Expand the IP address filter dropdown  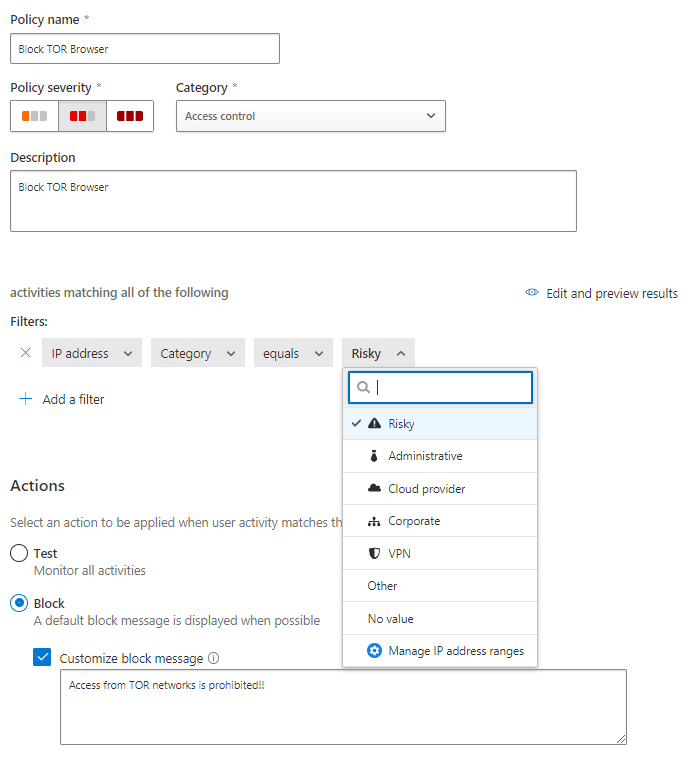coord(91,353)
